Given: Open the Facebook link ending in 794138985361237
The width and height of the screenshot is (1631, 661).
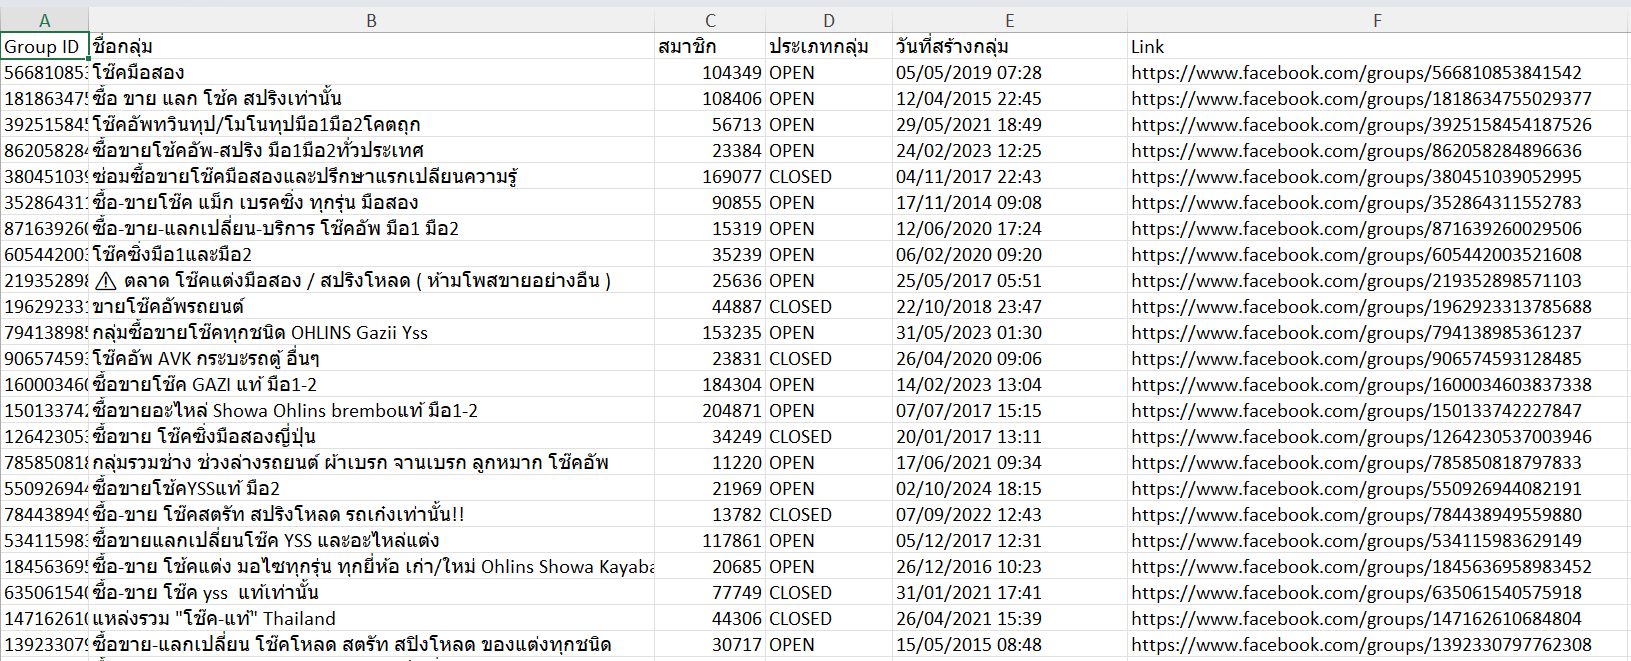Looking at the screenshot, I should tap(1356, 333).
